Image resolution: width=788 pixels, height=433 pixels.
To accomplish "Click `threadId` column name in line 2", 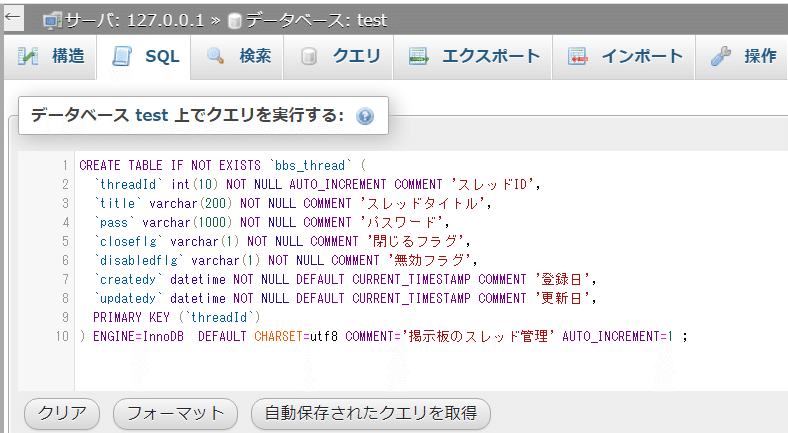I will (x=128, y=184).
